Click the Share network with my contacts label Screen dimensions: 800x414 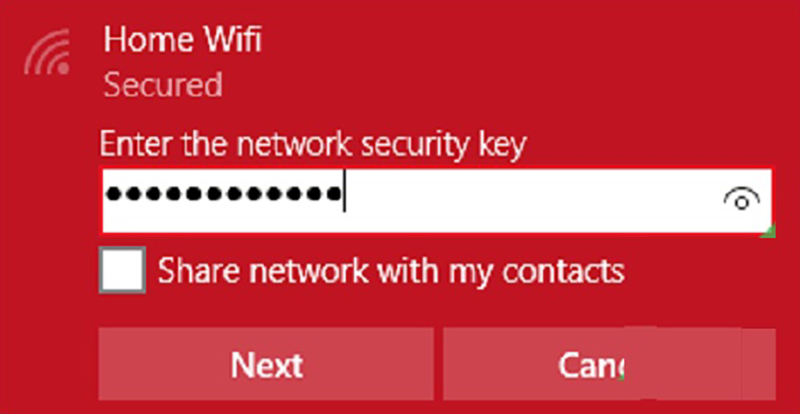[391, 271]
